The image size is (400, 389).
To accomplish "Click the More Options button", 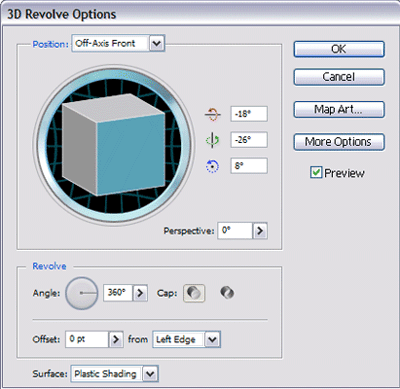I will pyautogui.click(x=339, y=142).
